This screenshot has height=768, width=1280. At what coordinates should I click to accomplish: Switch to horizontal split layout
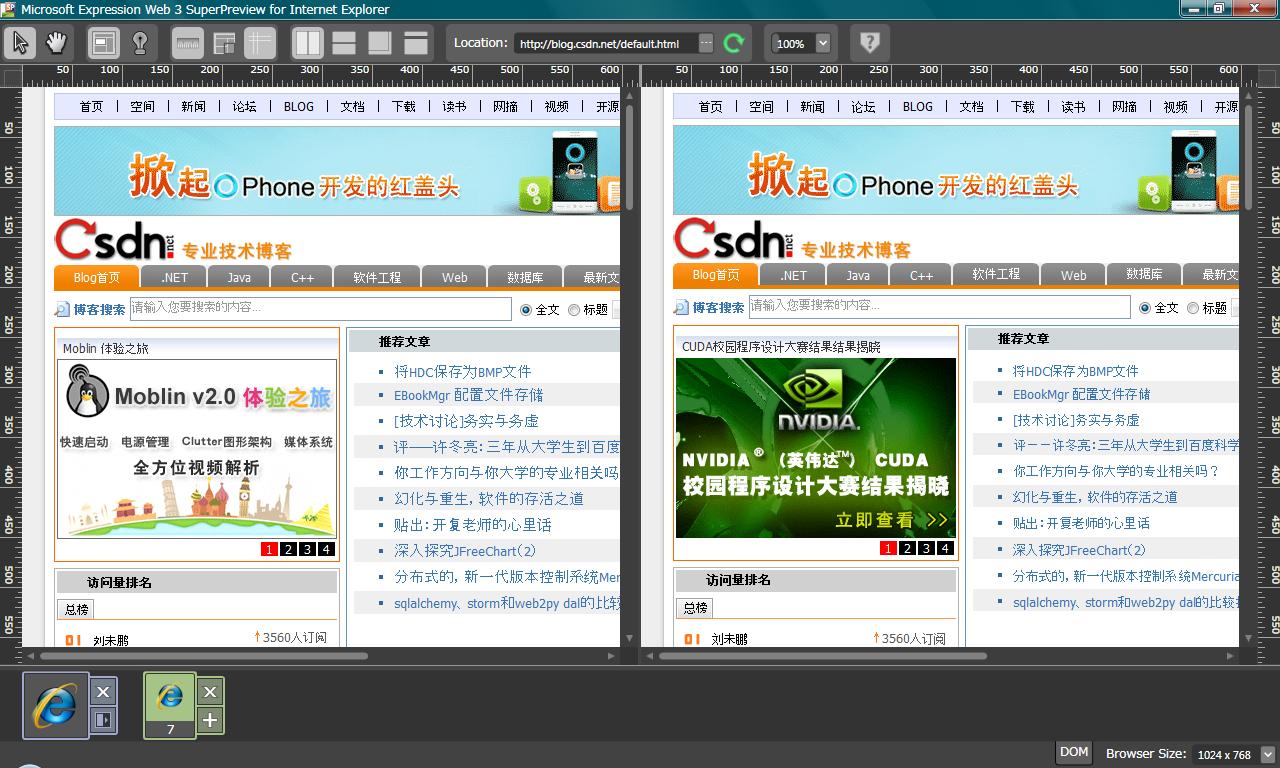(x=344, y=43)
